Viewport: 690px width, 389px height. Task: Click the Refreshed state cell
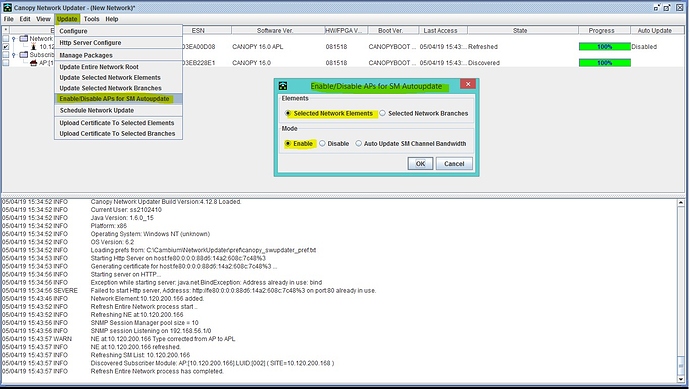pyautogui.click(x=483, y=47)
